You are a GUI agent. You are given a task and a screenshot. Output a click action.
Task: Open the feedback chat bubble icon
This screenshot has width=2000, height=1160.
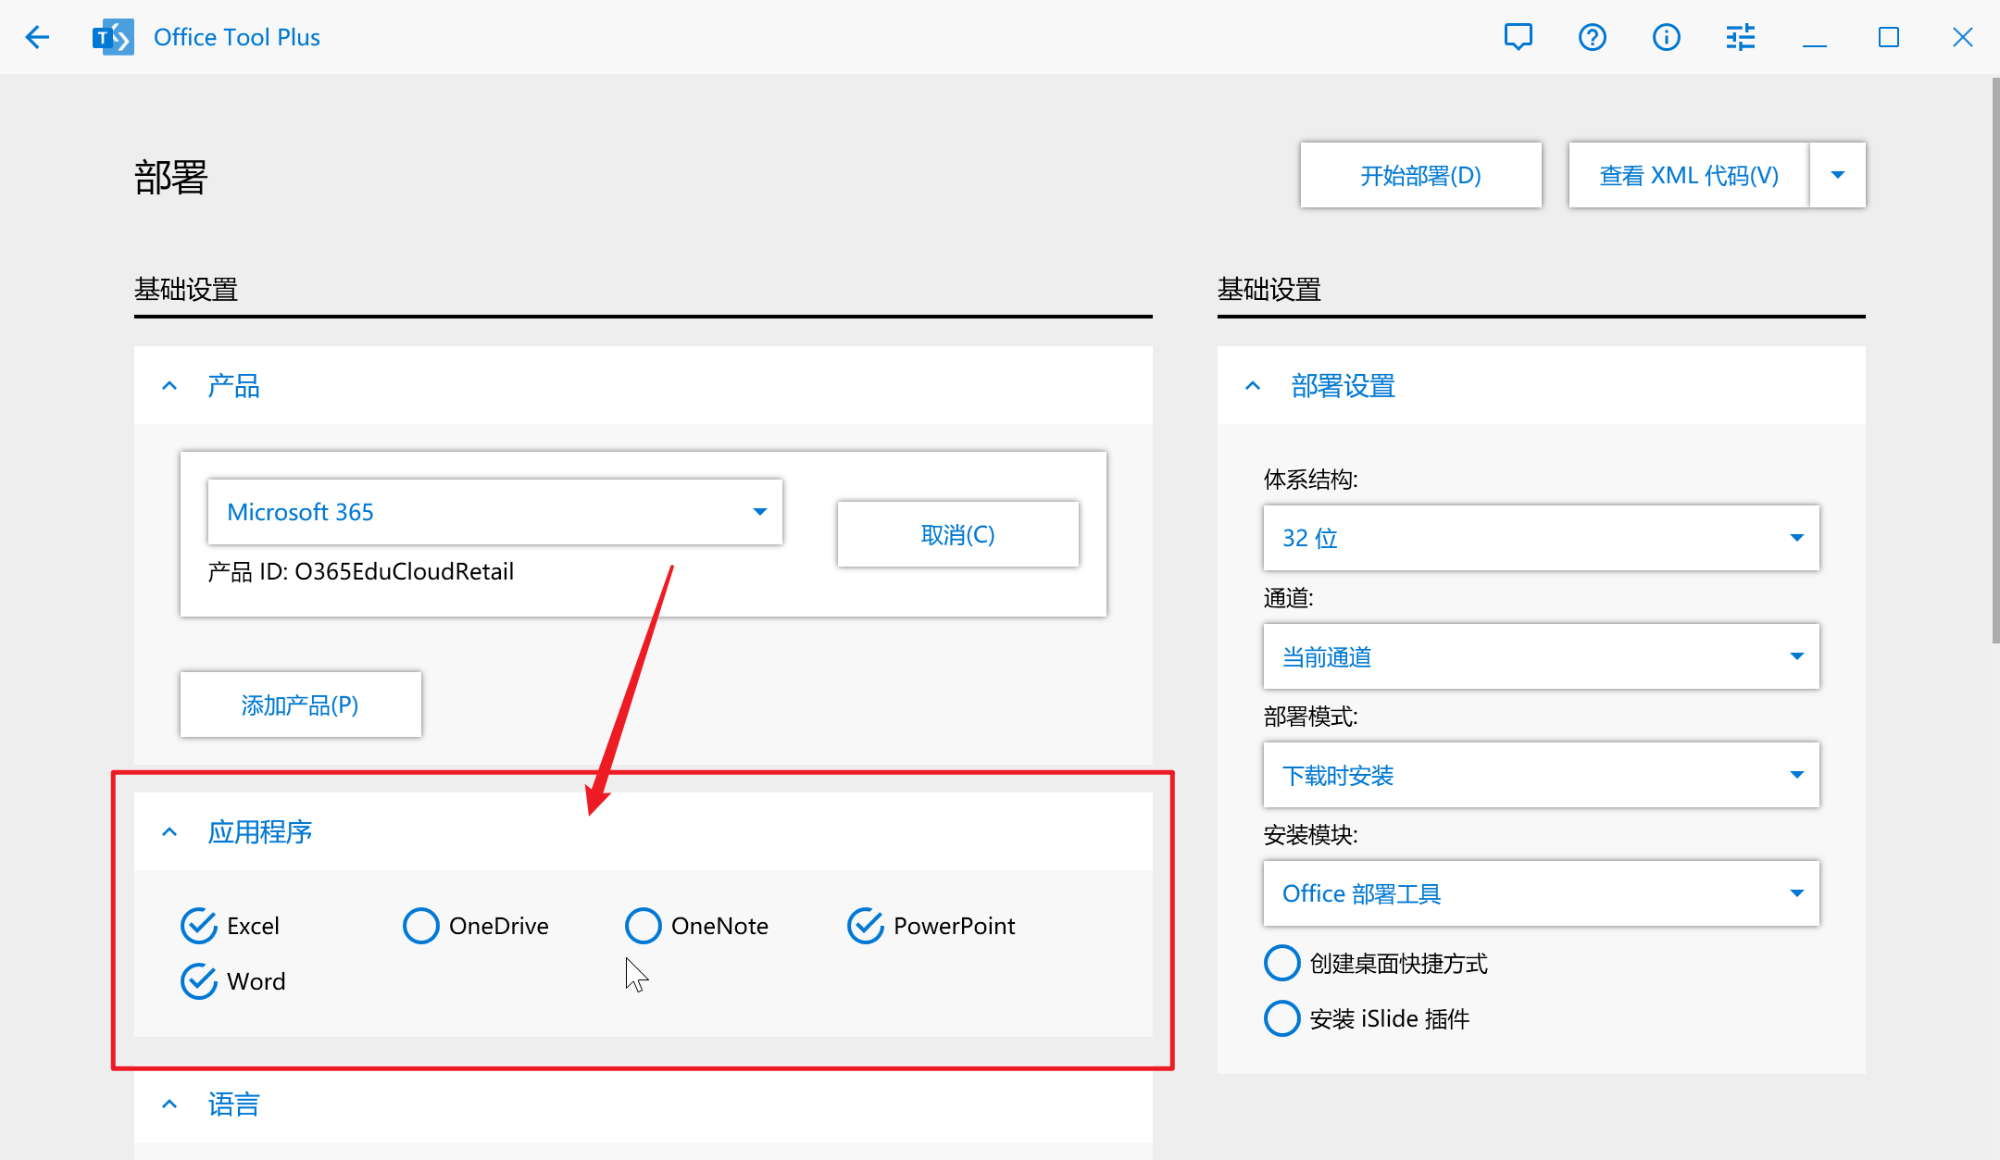(1518, 37)
